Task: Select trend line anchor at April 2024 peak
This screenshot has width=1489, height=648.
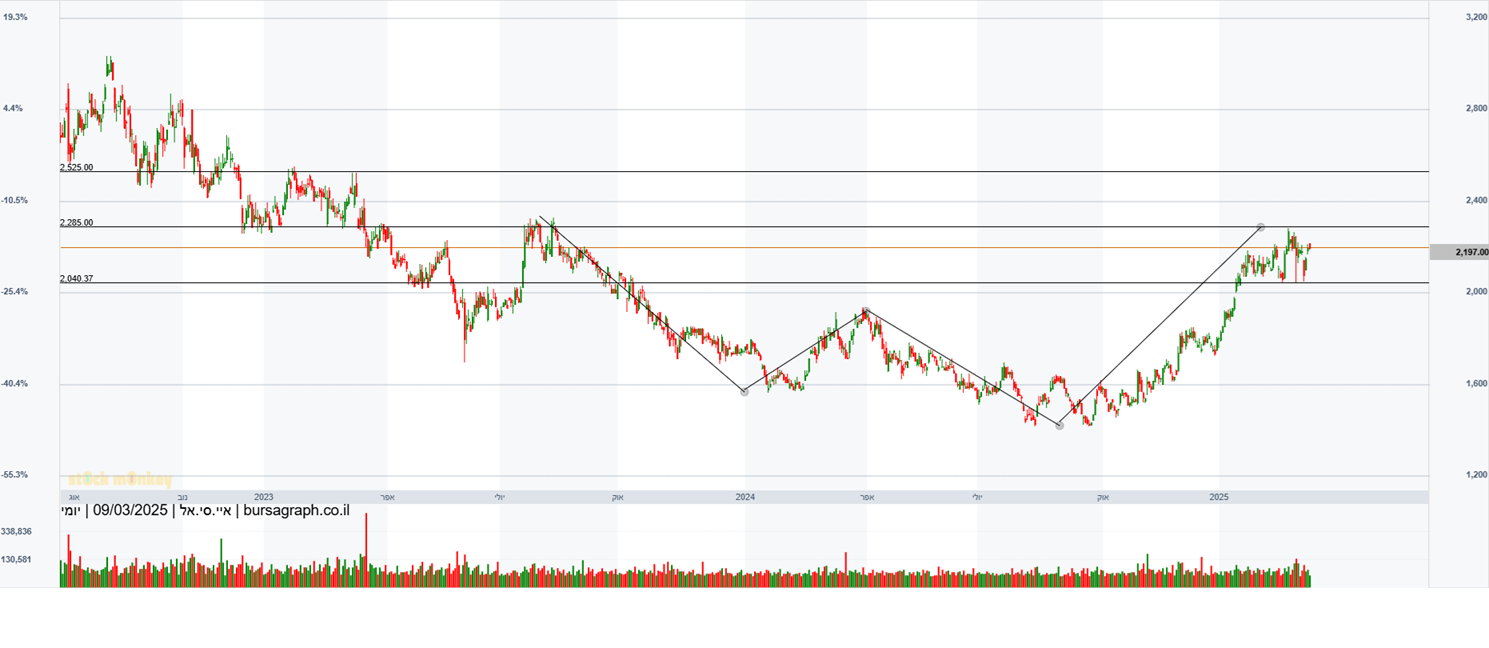Action: [x=867, y=311]
